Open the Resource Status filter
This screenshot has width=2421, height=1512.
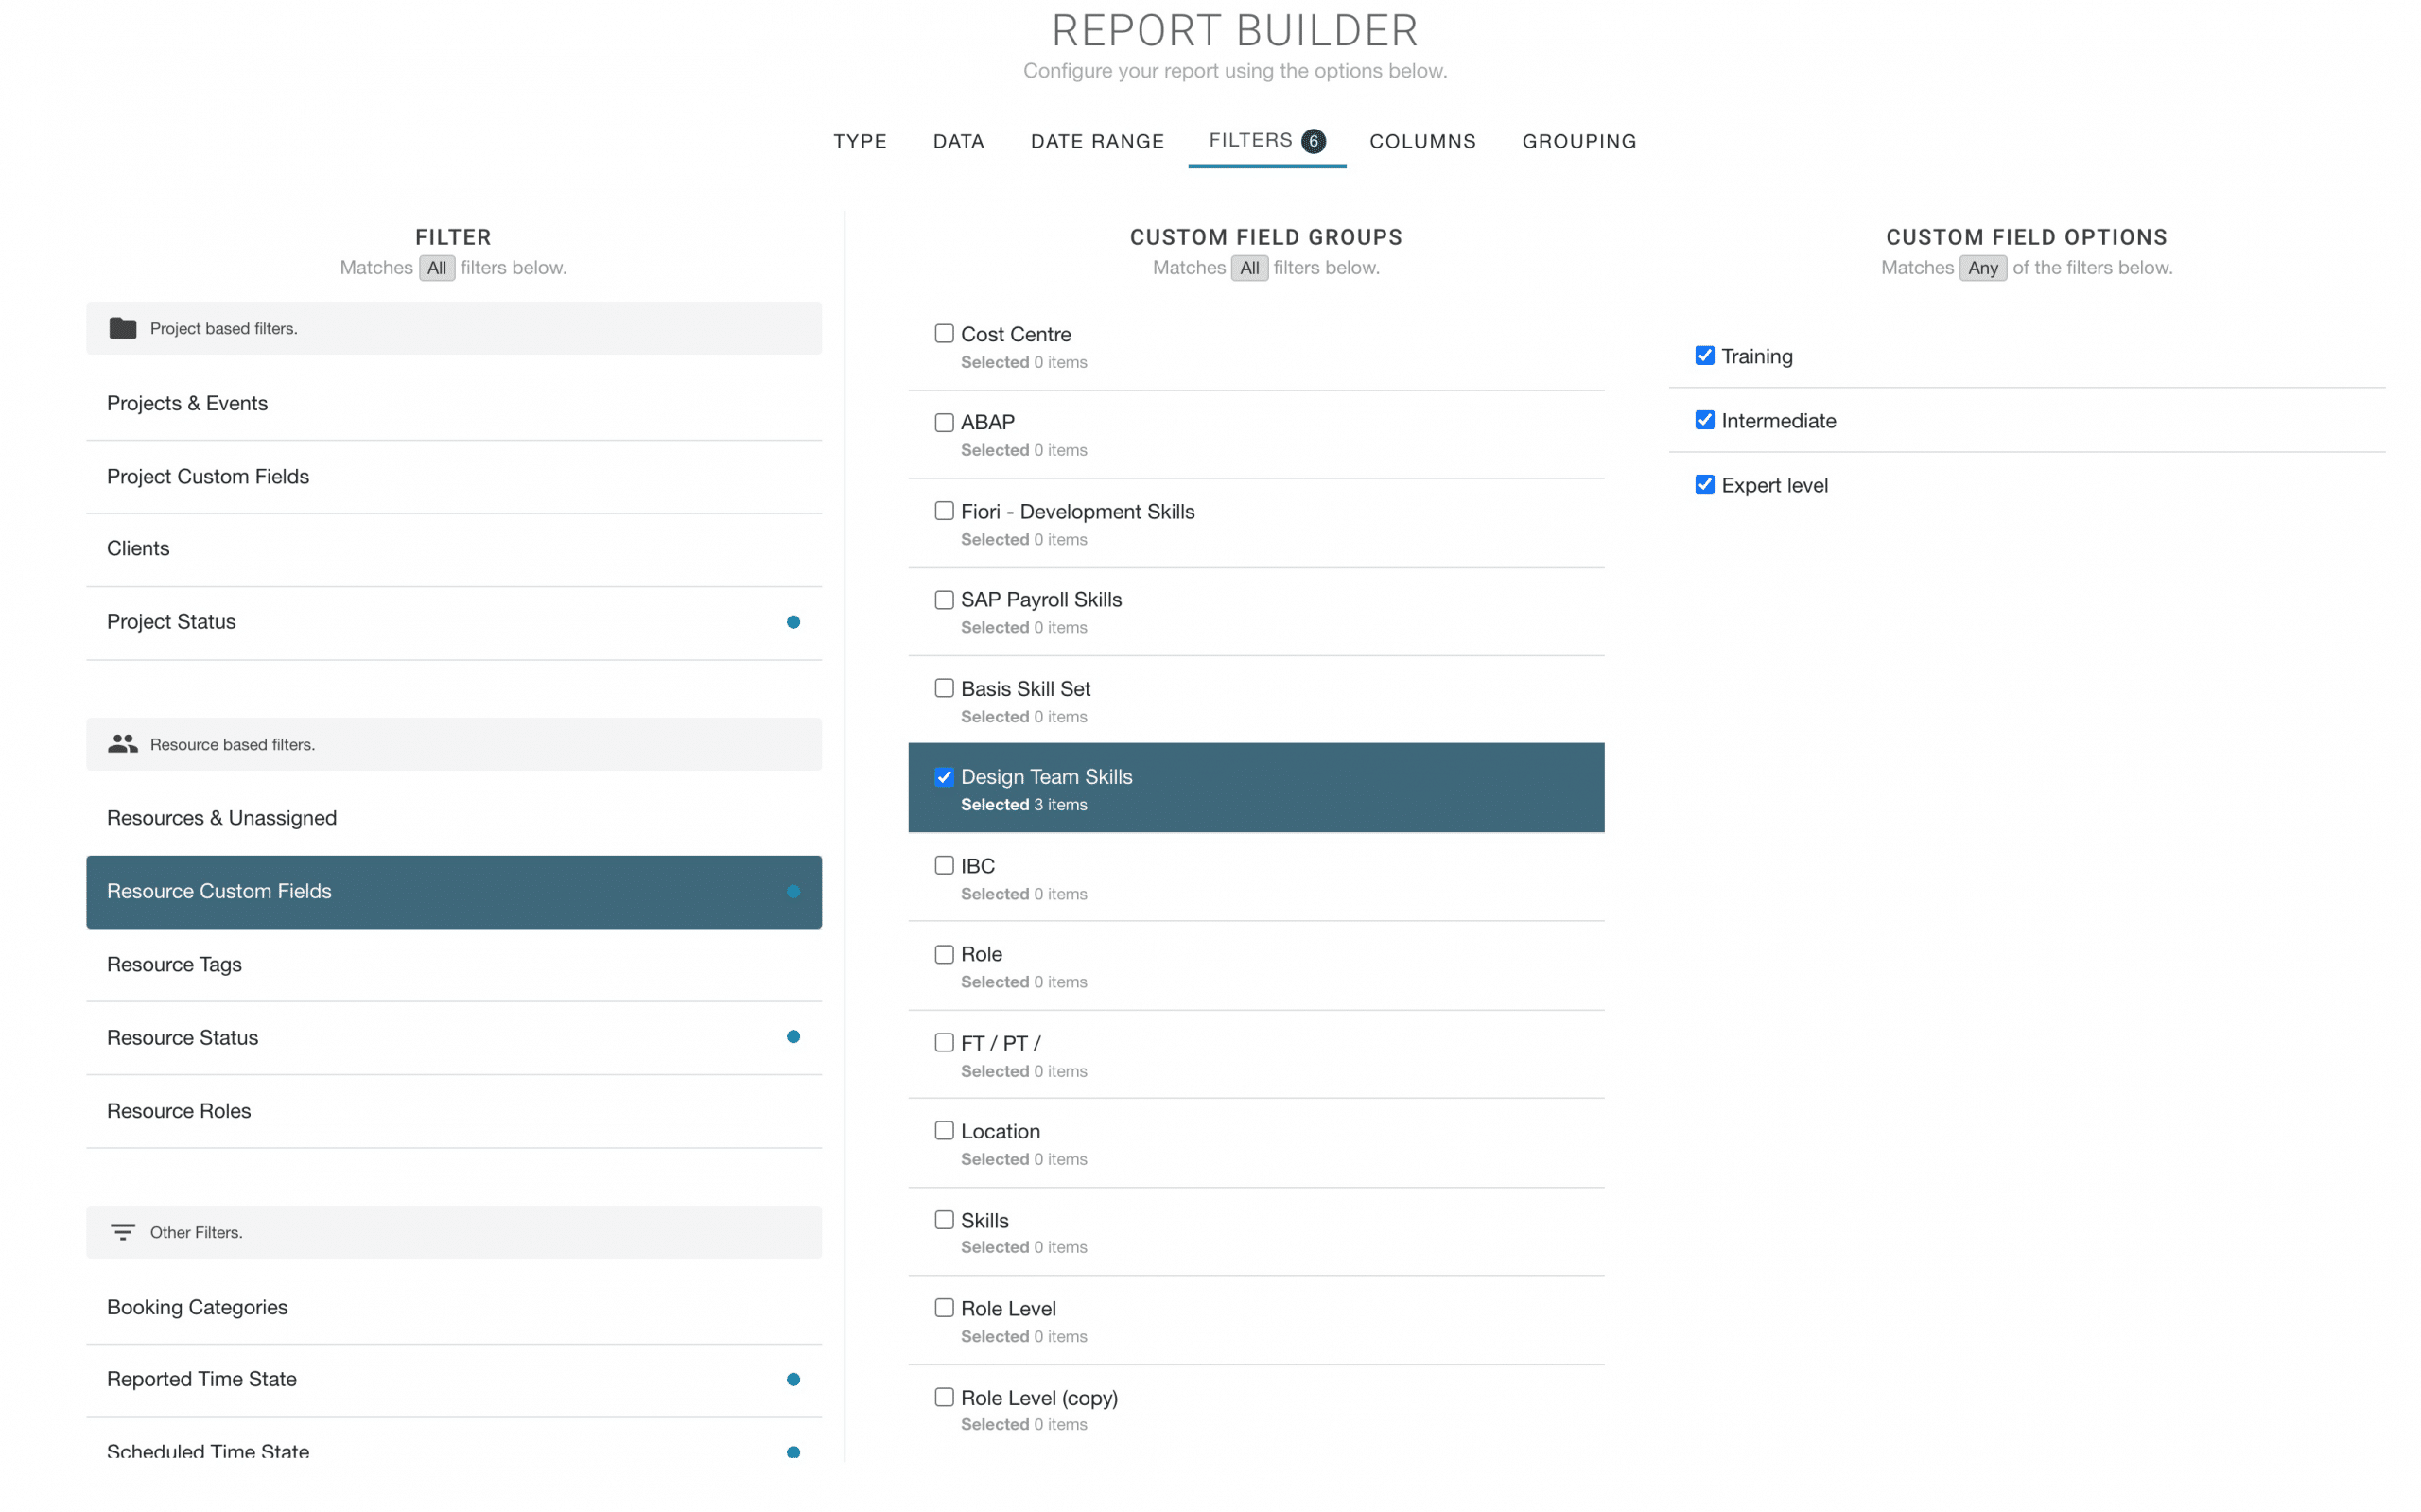click(x=454, y=1037)
